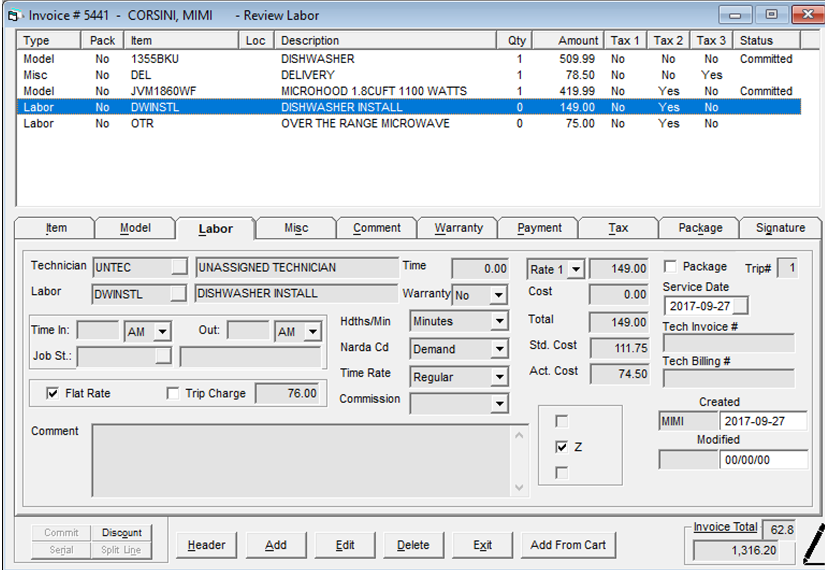Open the Rate 1 dropdown
The height and width of the screenshot is (570, 825).
click(x=576, y=269)
